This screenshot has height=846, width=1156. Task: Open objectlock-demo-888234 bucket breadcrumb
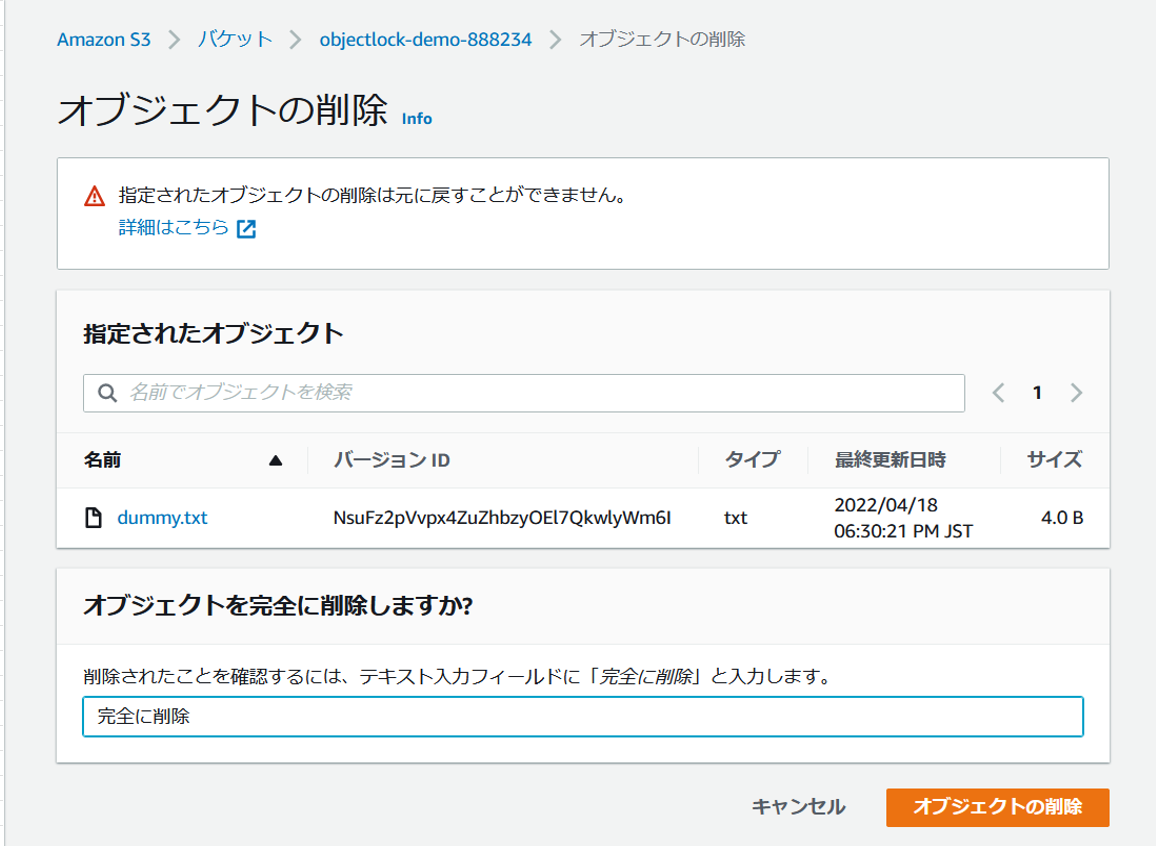(425, 39)
